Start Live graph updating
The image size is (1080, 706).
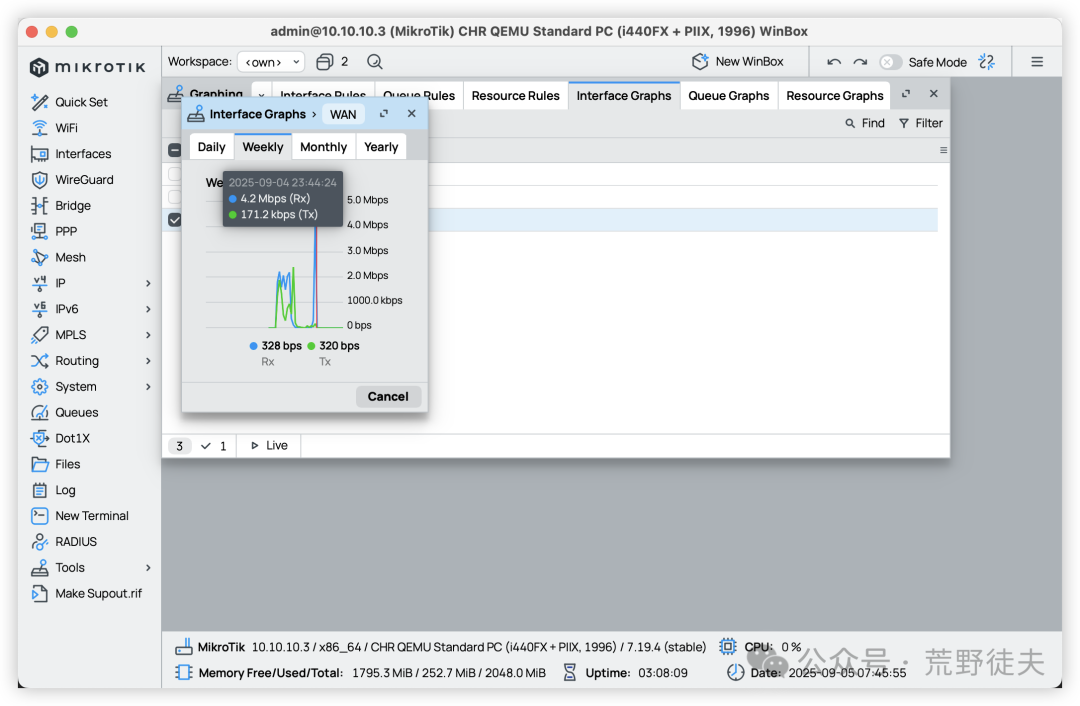pos(269,446)
